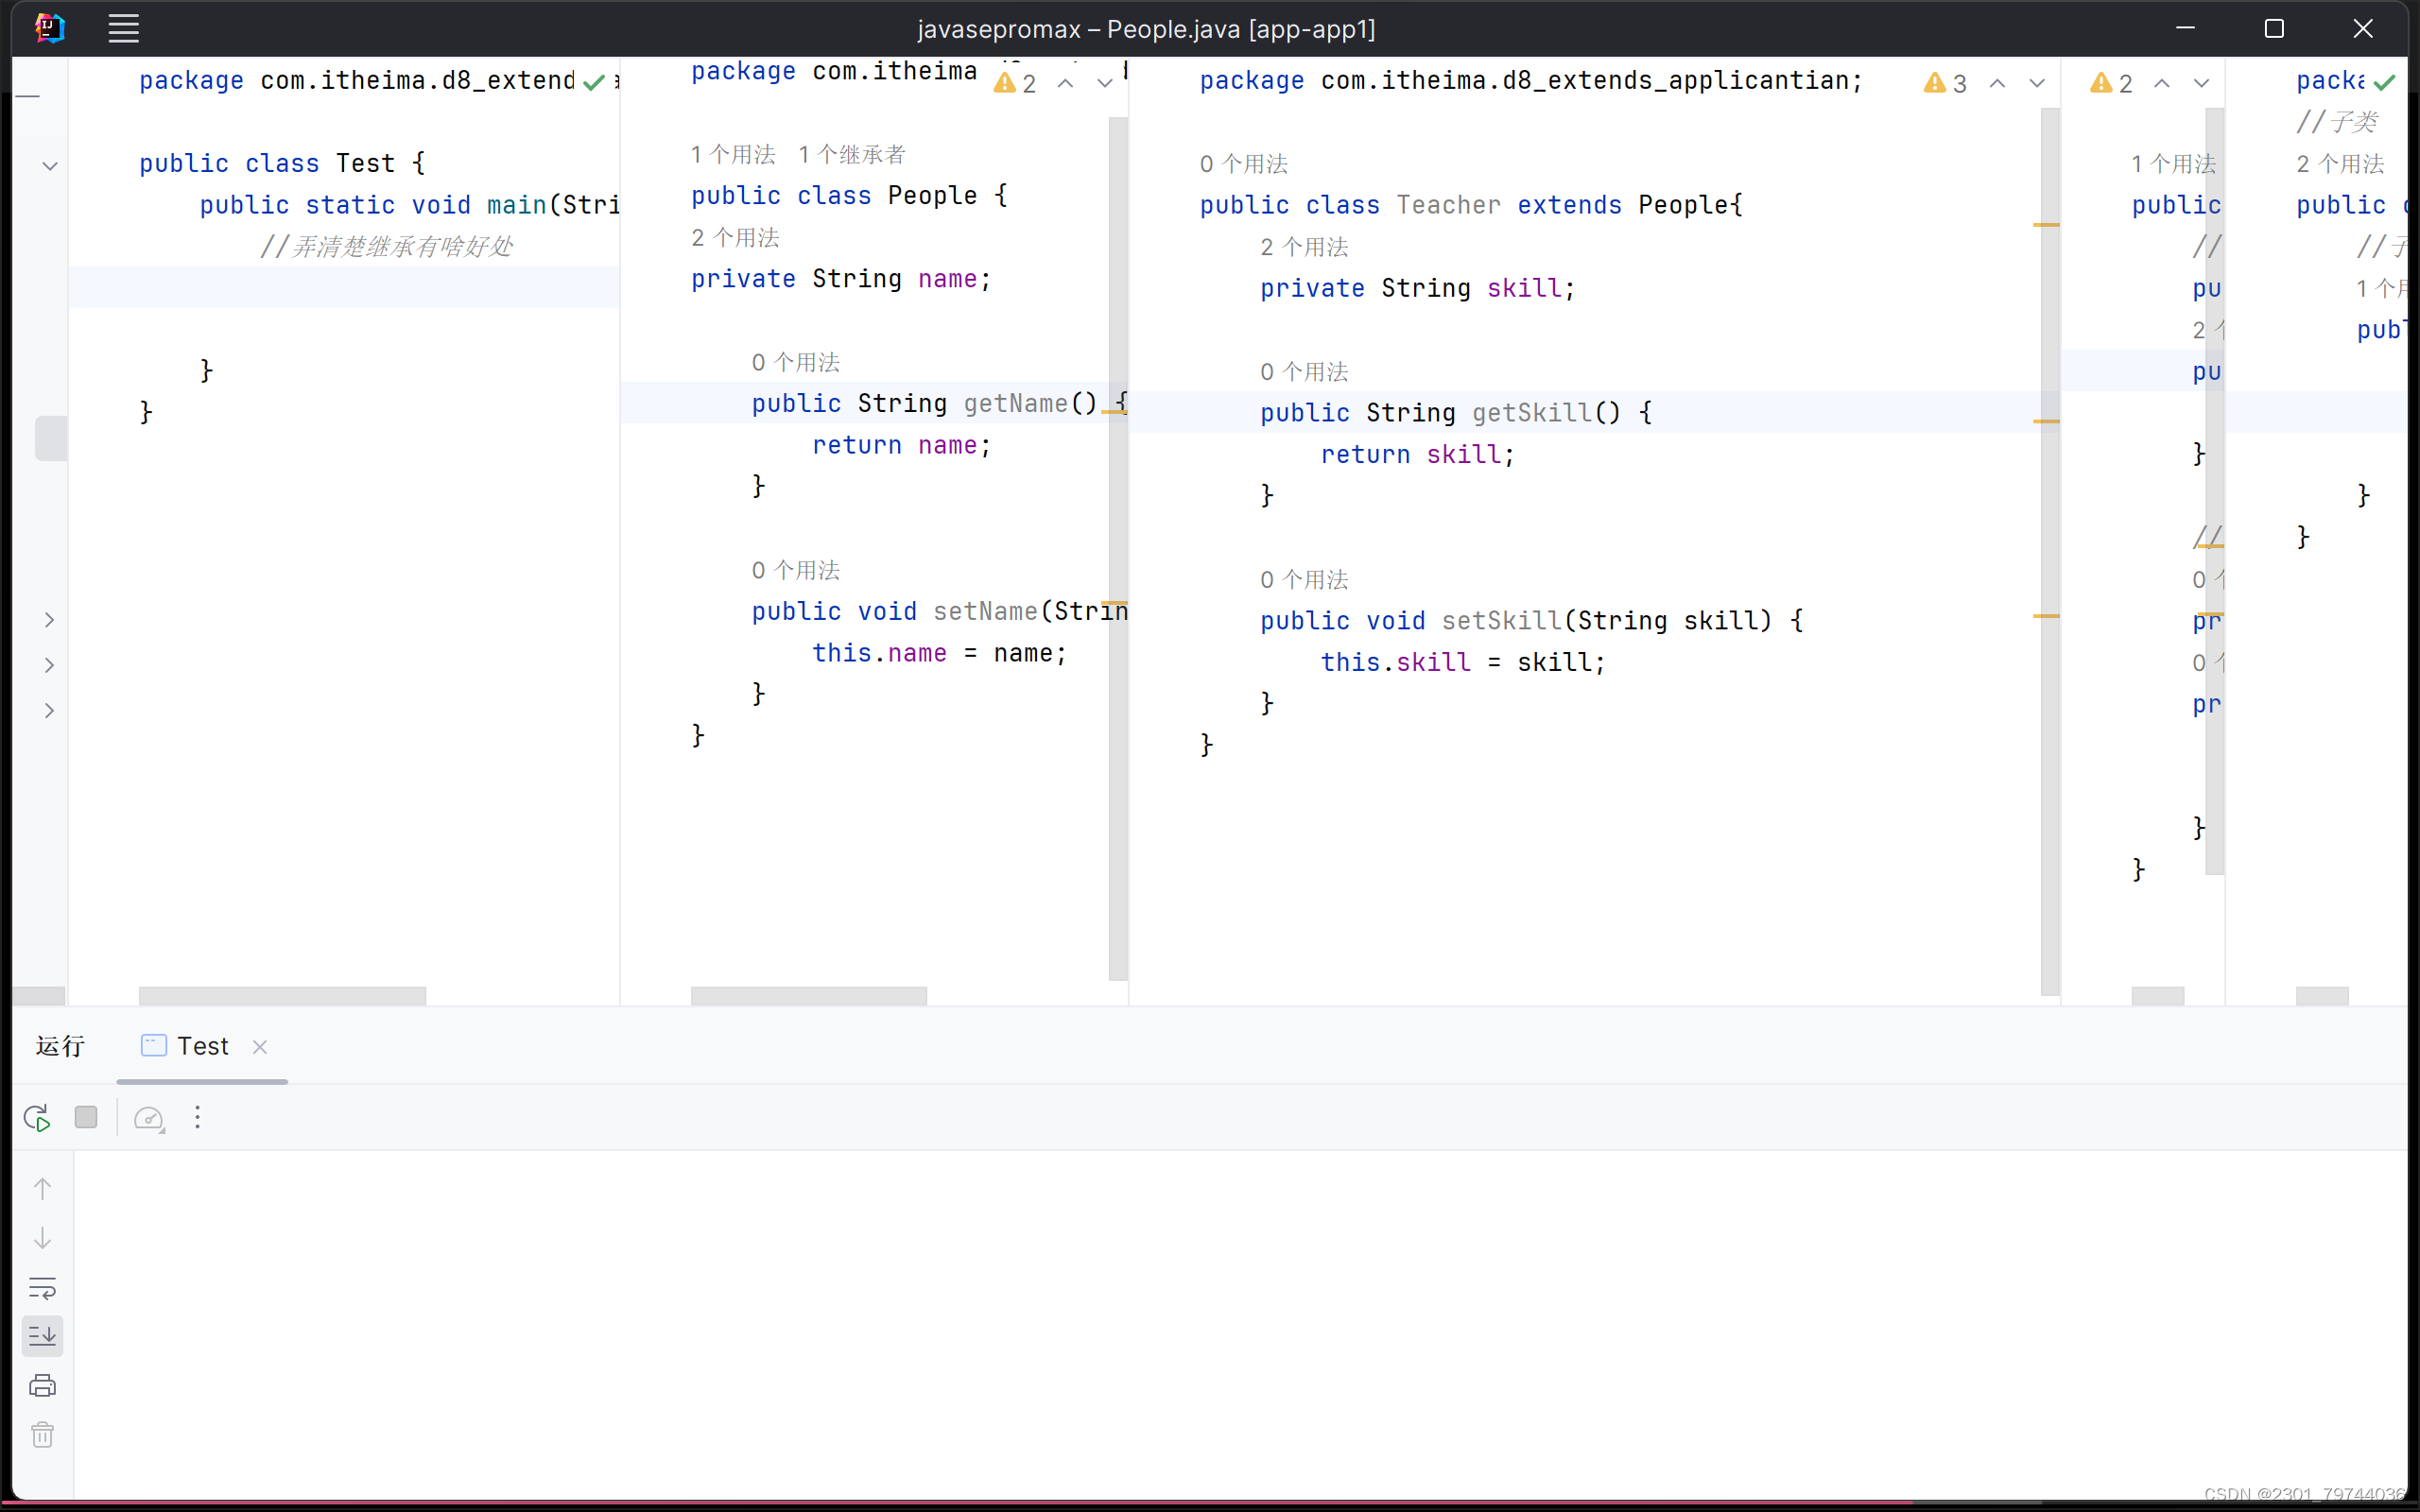Click the horizontal scrollbar of Test editor

(282, 996)
